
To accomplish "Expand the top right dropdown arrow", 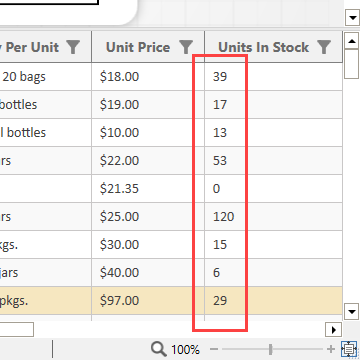I will (352, 18).
